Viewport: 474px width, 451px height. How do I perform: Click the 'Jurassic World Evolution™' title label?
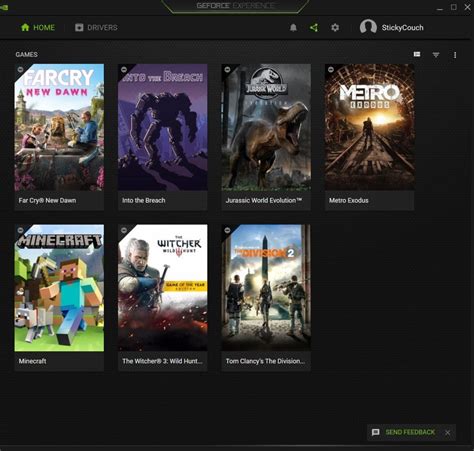click(264, 200)
